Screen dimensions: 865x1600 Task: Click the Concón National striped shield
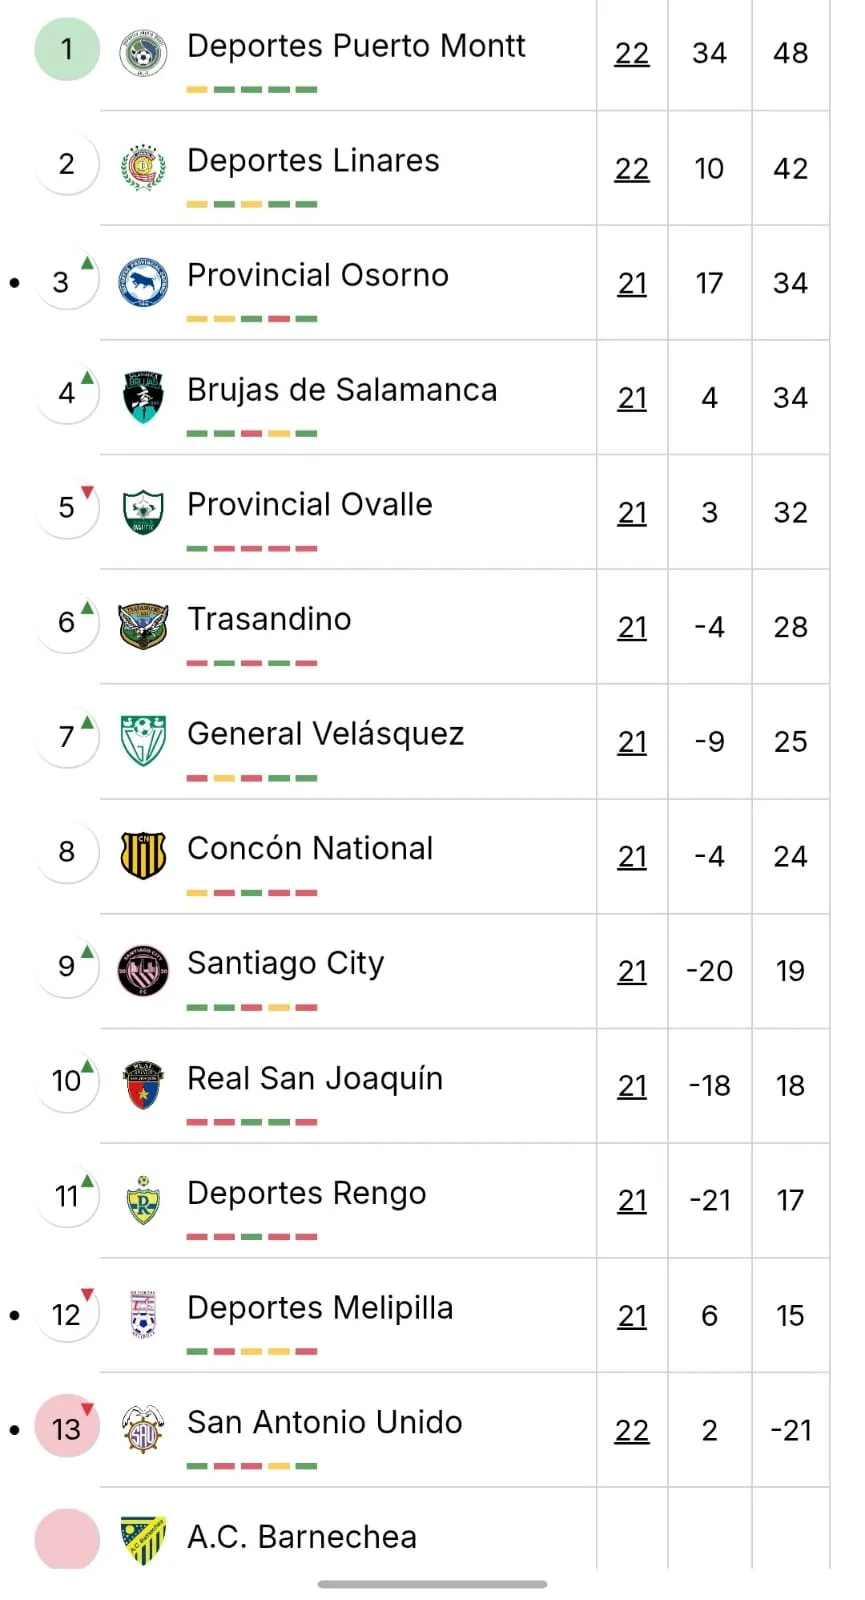(143, 855)
